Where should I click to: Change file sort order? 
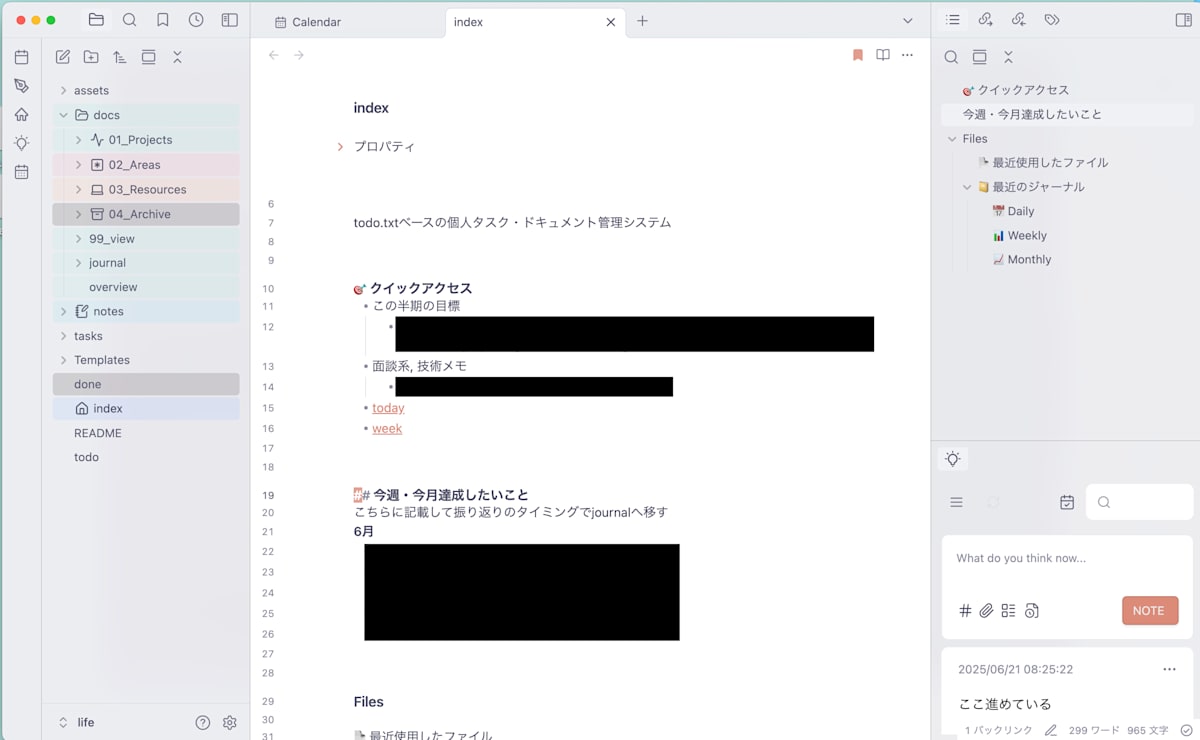point(120,57)
